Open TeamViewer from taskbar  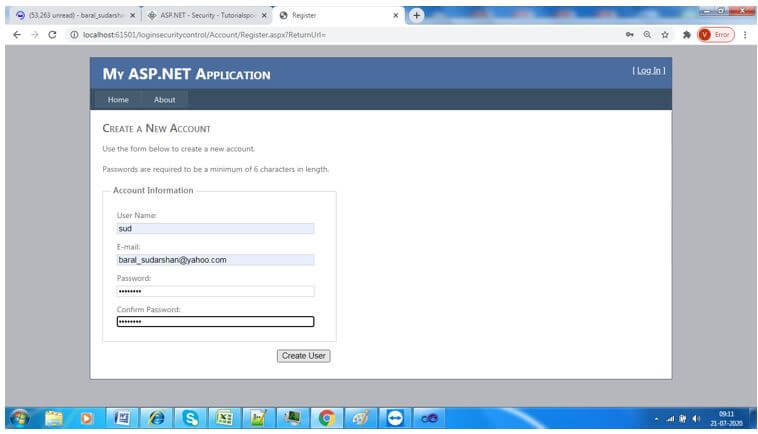point(395,418)
